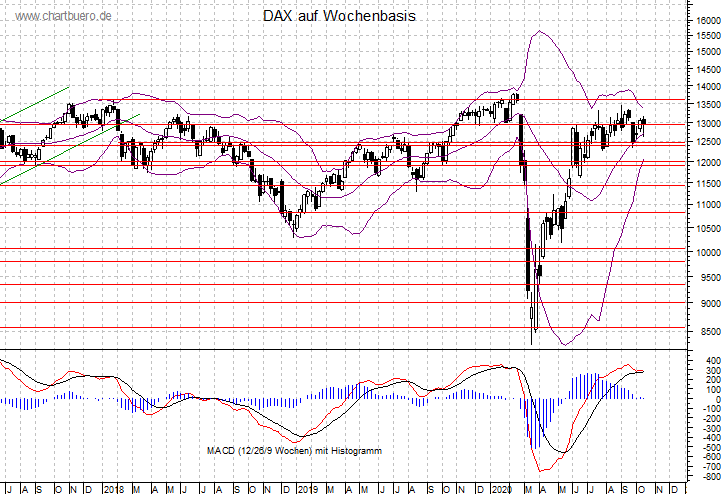Click the -500 MACD scale label
This screenshot has width=723, height=494.
712,448
